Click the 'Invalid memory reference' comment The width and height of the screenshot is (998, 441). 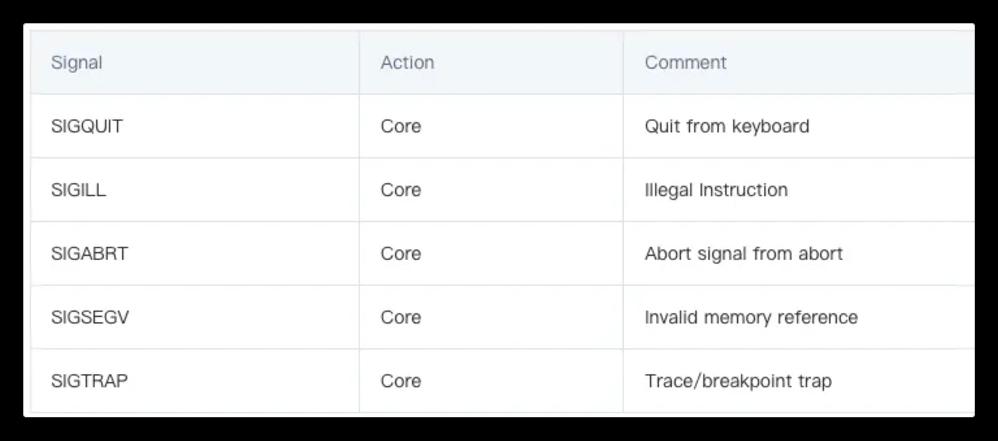(751, 317)
